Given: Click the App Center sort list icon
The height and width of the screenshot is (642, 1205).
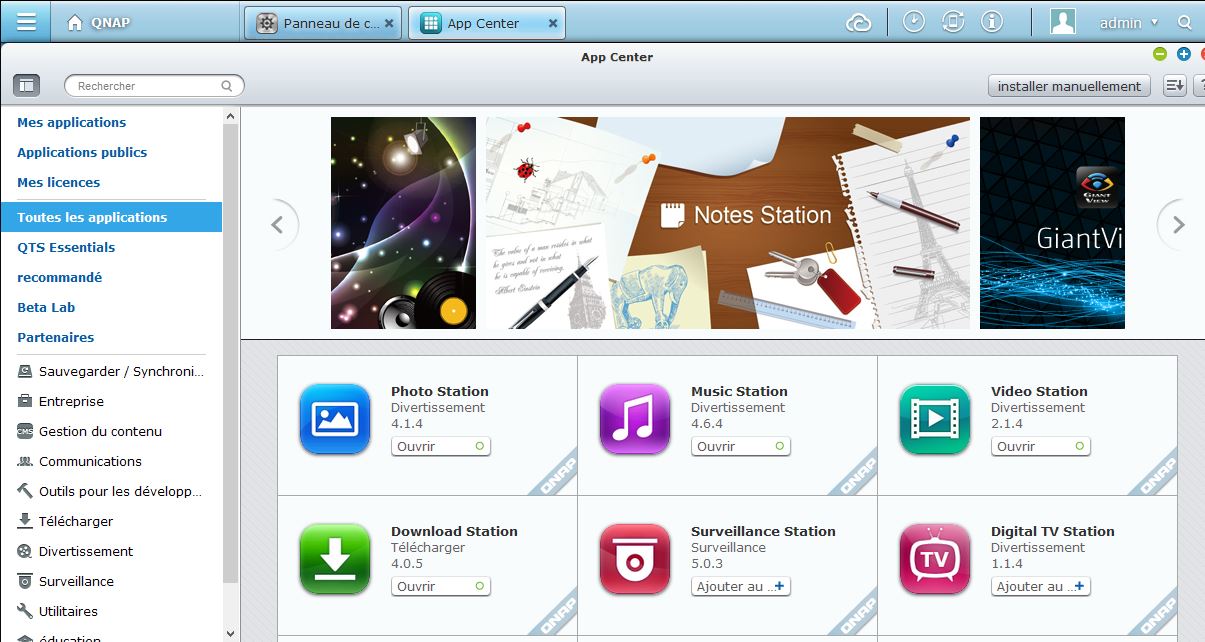Looking at the screenshot, I should (x=1174, y=86).
